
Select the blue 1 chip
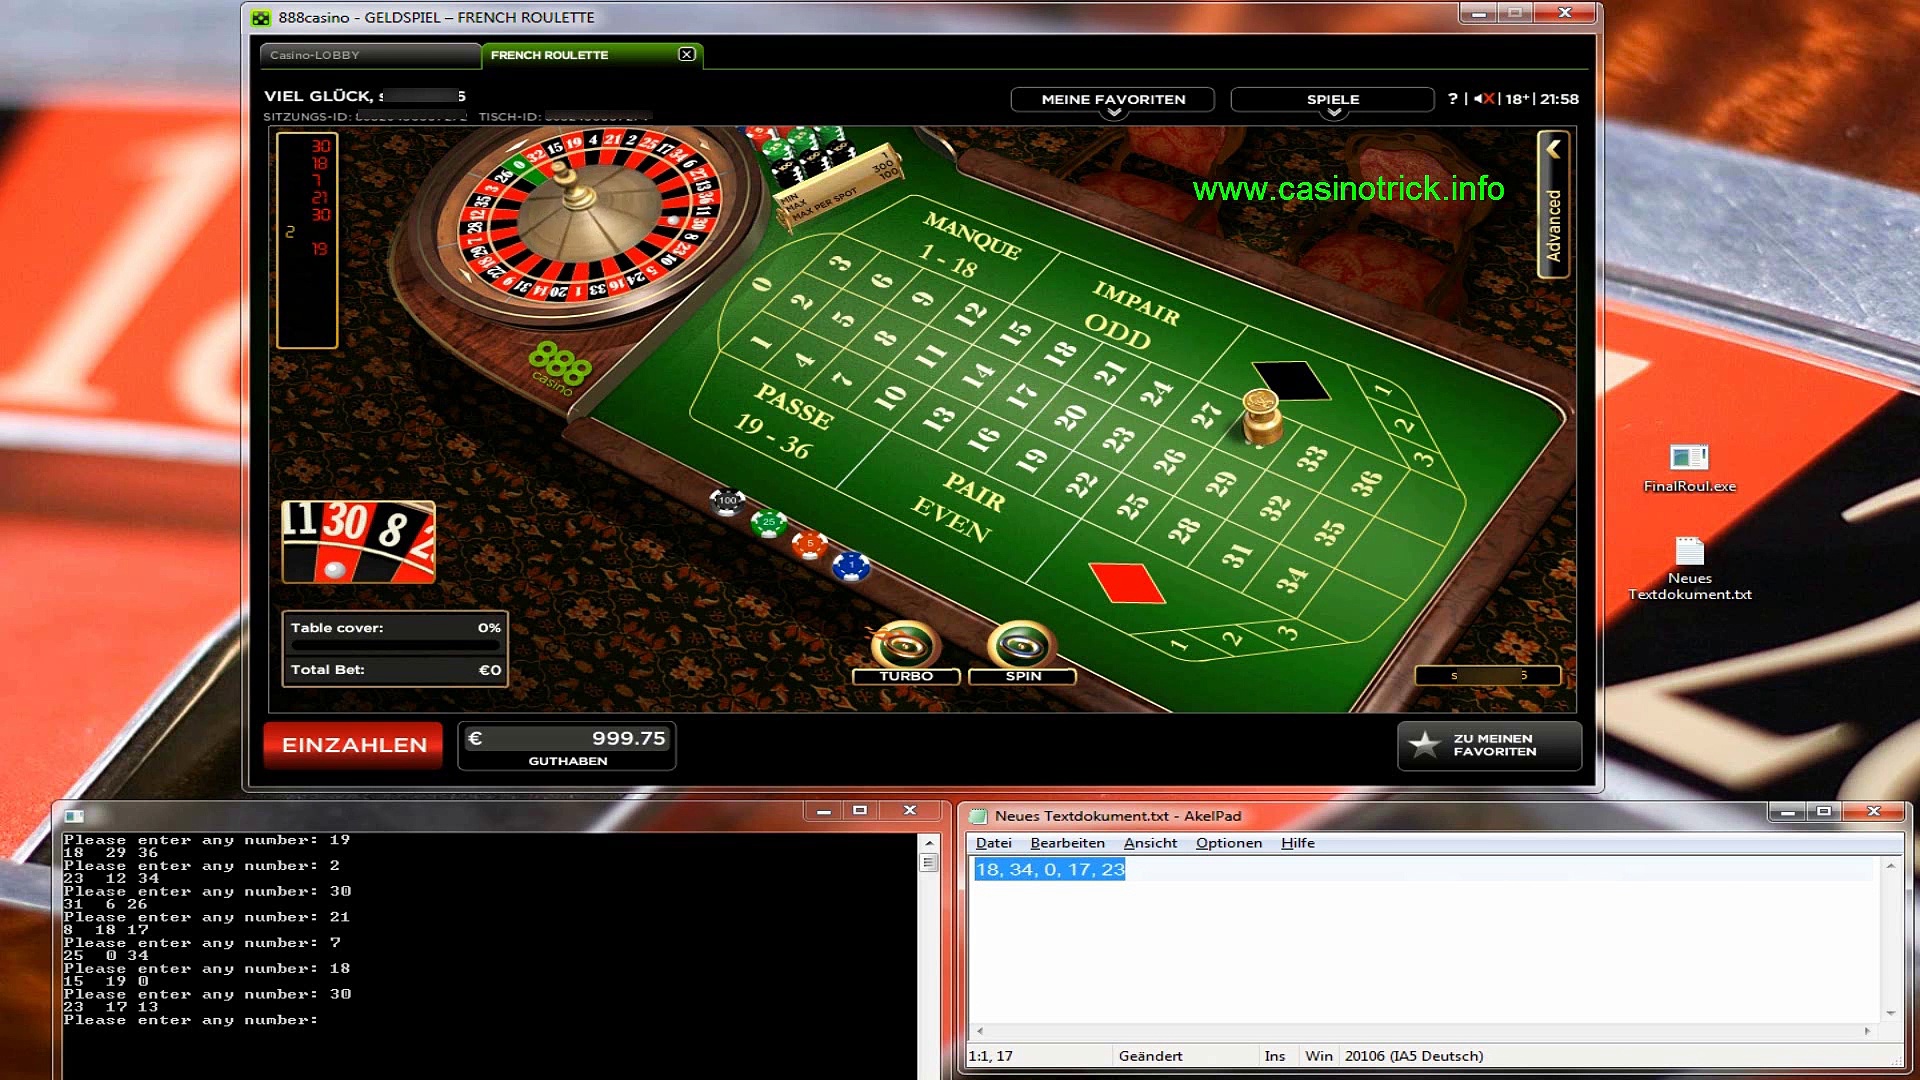pyautogui.click(x=851, y=567)
